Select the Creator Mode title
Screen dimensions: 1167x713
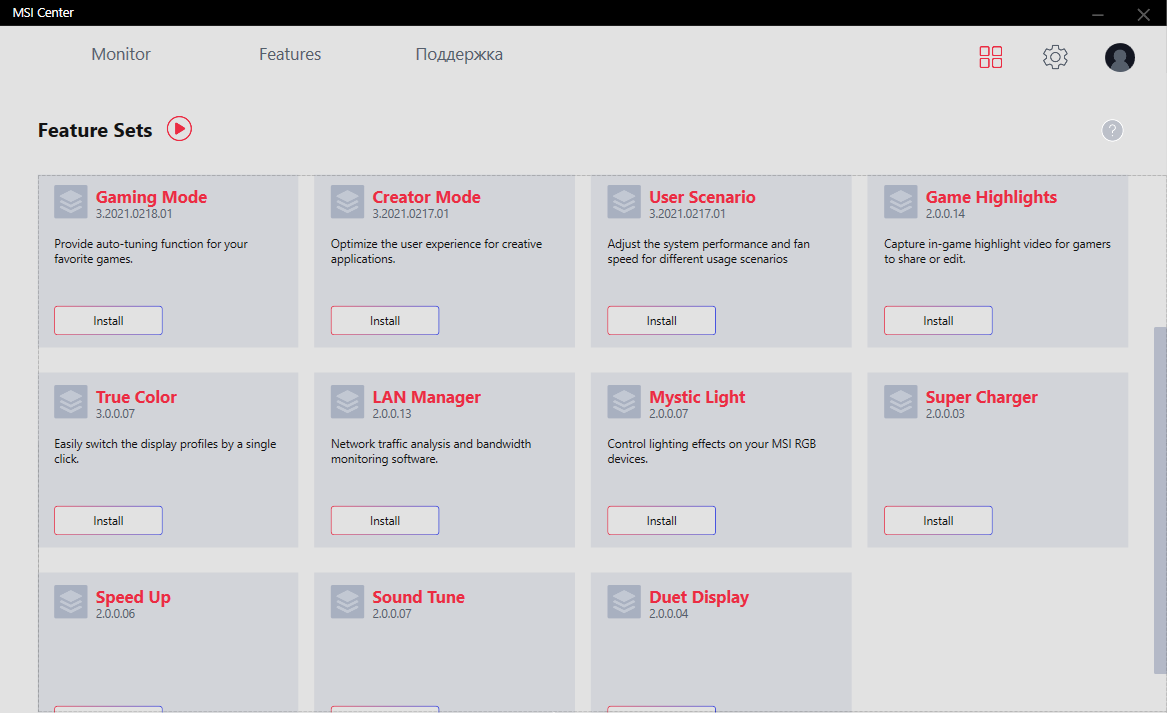(426, 197)
